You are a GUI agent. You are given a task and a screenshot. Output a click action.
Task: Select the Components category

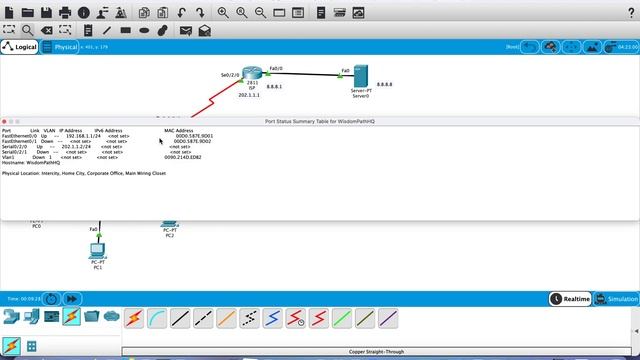(51, 316)
